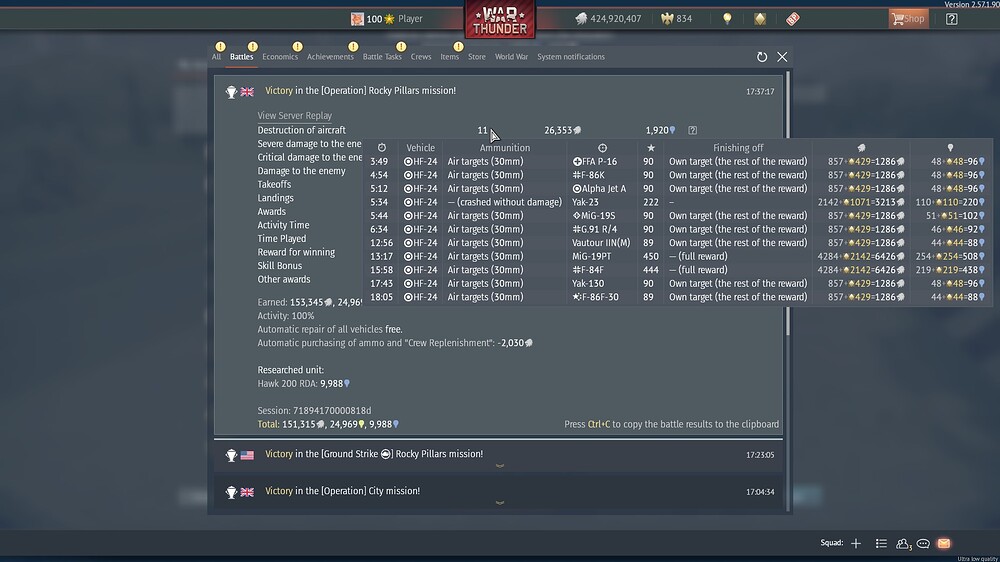Click the US flag on Ground Strike entry
The image size is (1000, 562).
[x=247, y=455]
